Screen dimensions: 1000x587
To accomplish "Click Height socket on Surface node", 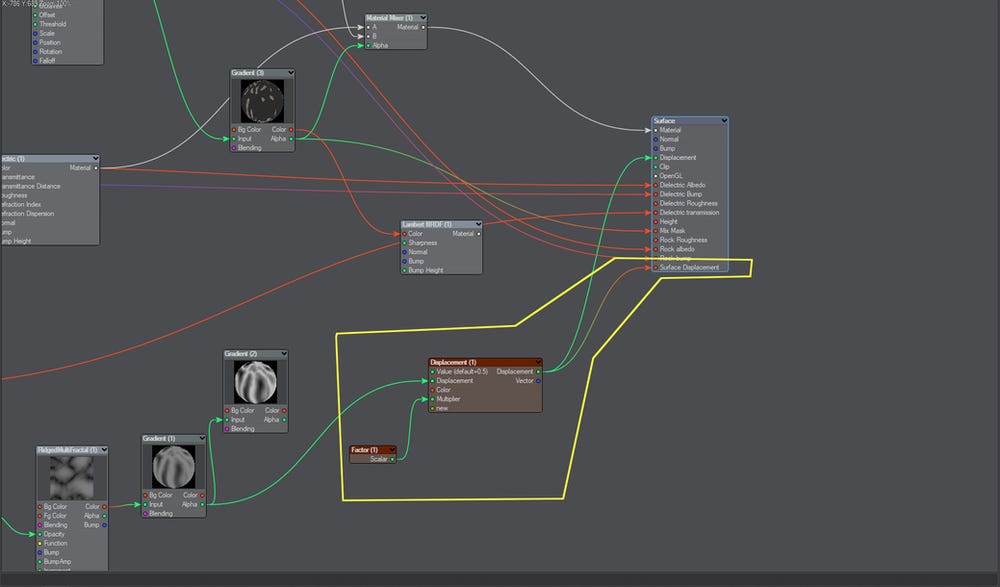I will (656, 222).
